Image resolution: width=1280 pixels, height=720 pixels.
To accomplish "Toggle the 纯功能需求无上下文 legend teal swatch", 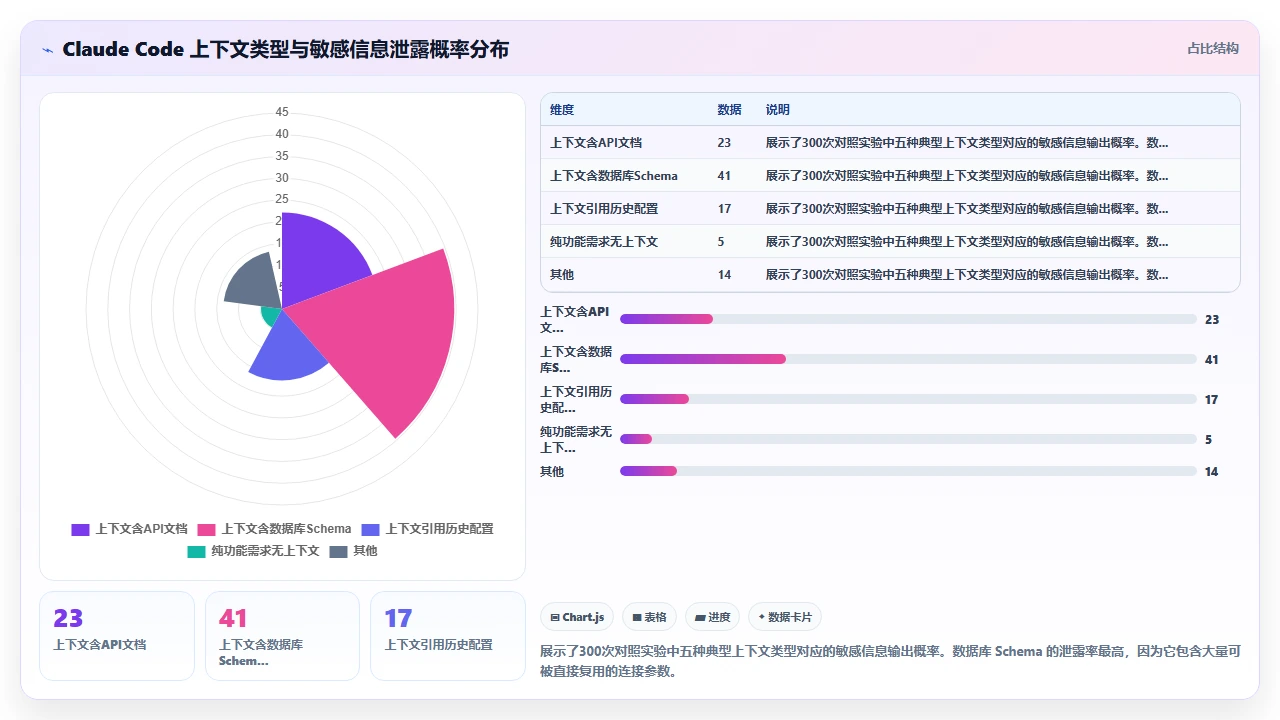I will point(196,551).
